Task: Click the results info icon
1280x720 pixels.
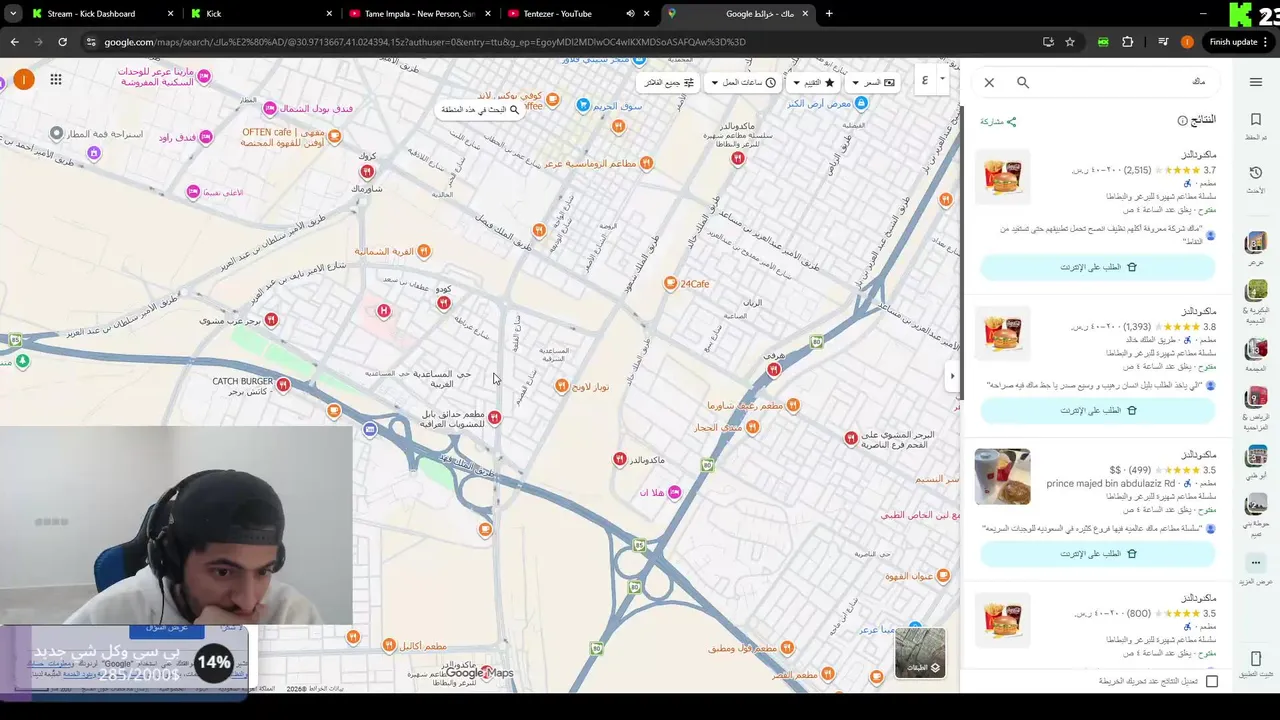Action: coord(1182,121)
